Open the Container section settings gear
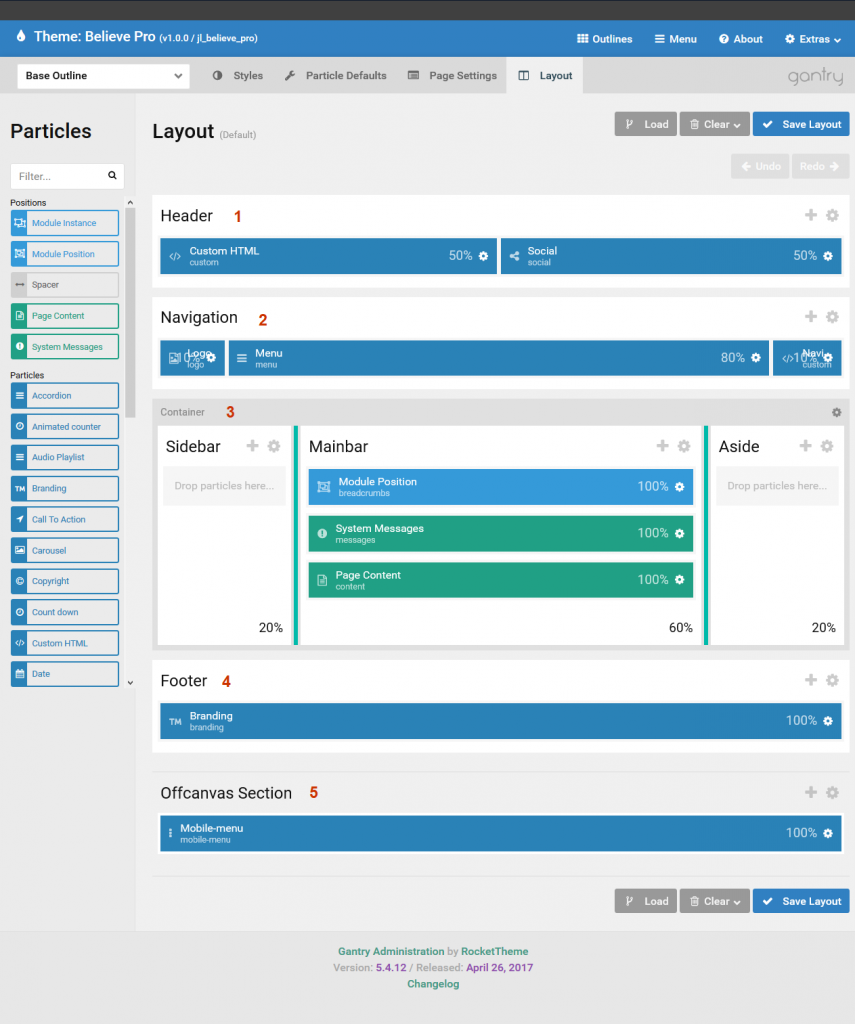 836,412
